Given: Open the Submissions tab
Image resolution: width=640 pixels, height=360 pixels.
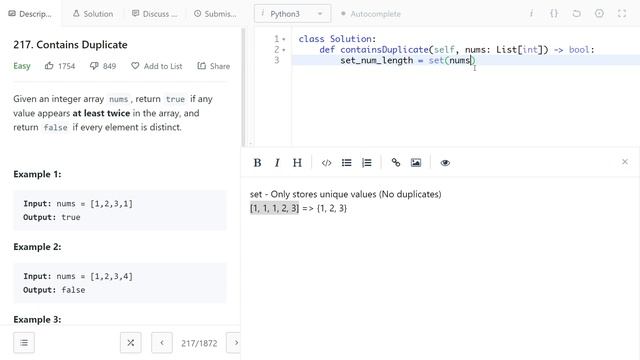Looking at the screenshot, I should pyautogui.click(x=215, y=14).
